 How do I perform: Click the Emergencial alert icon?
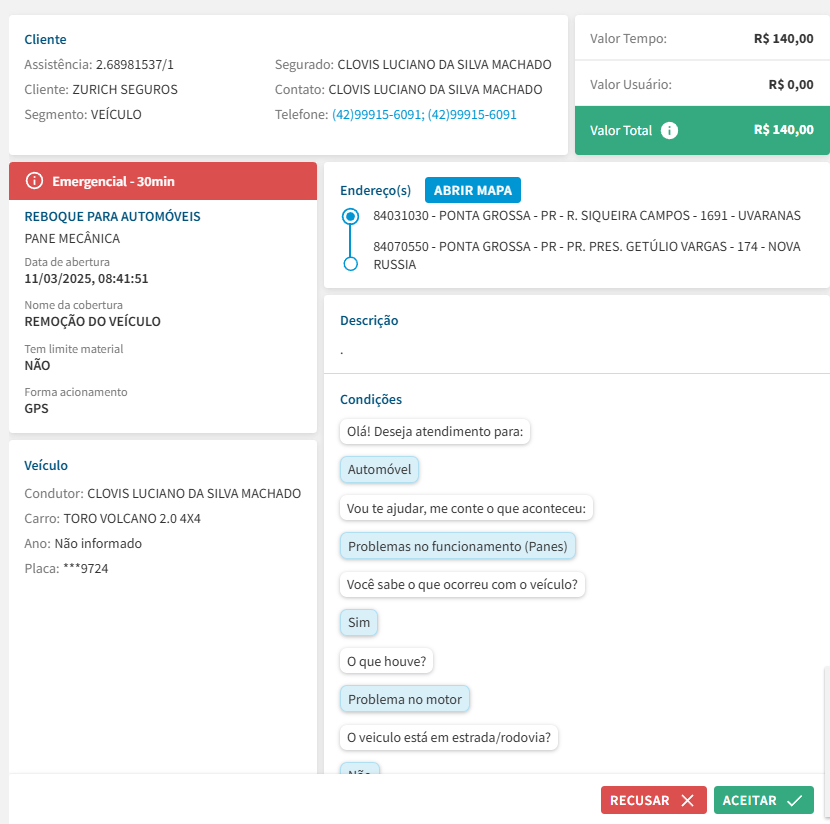pos(35,181)
